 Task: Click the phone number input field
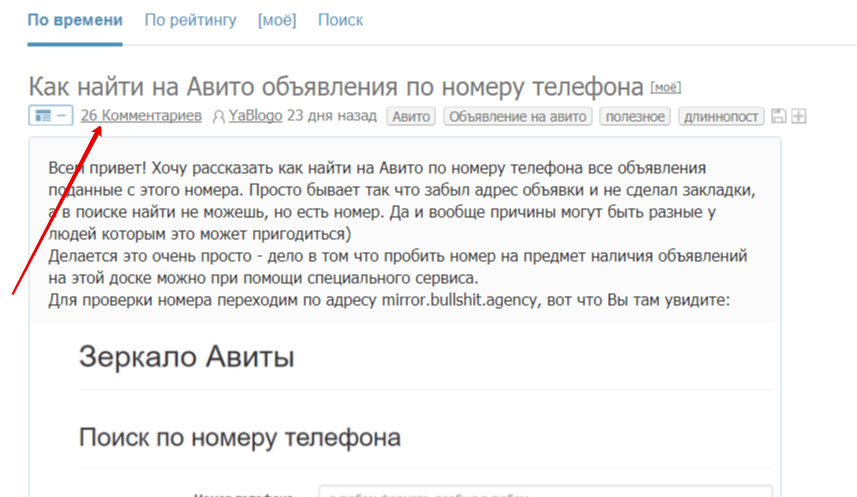coord(545,491)
